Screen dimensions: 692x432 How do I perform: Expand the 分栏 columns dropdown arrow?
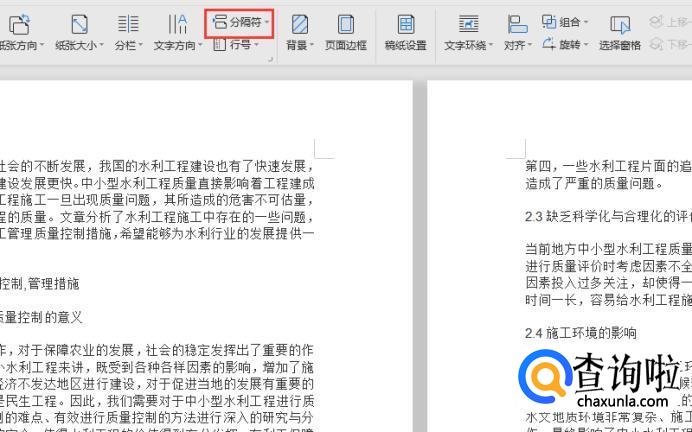[141, 45]
